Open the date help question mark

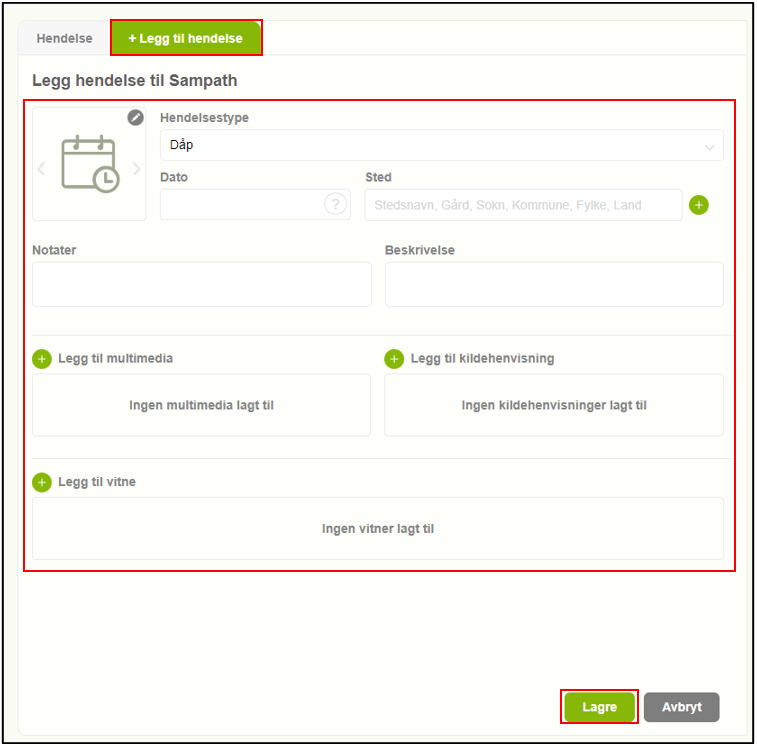(335, 204)
